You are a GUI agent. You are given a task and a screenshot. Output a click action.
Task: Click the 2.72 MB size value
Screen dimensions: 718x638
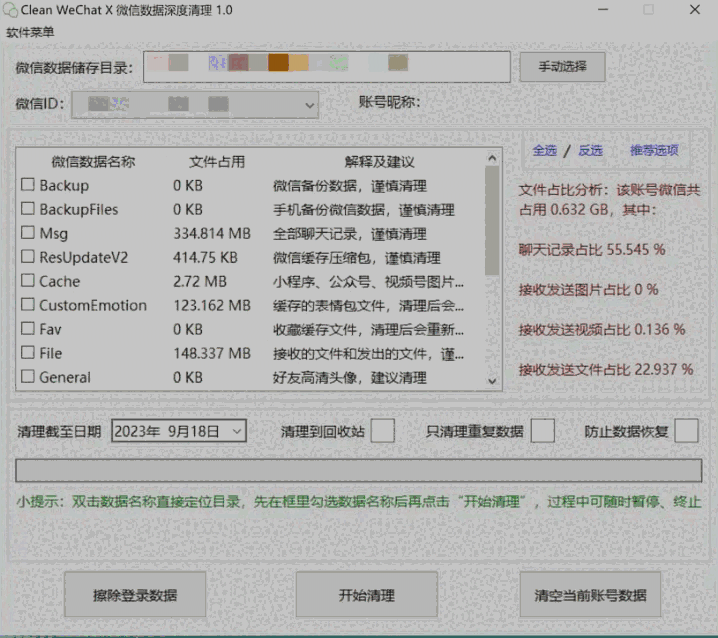pyautogui.click(x=200, y=281)
